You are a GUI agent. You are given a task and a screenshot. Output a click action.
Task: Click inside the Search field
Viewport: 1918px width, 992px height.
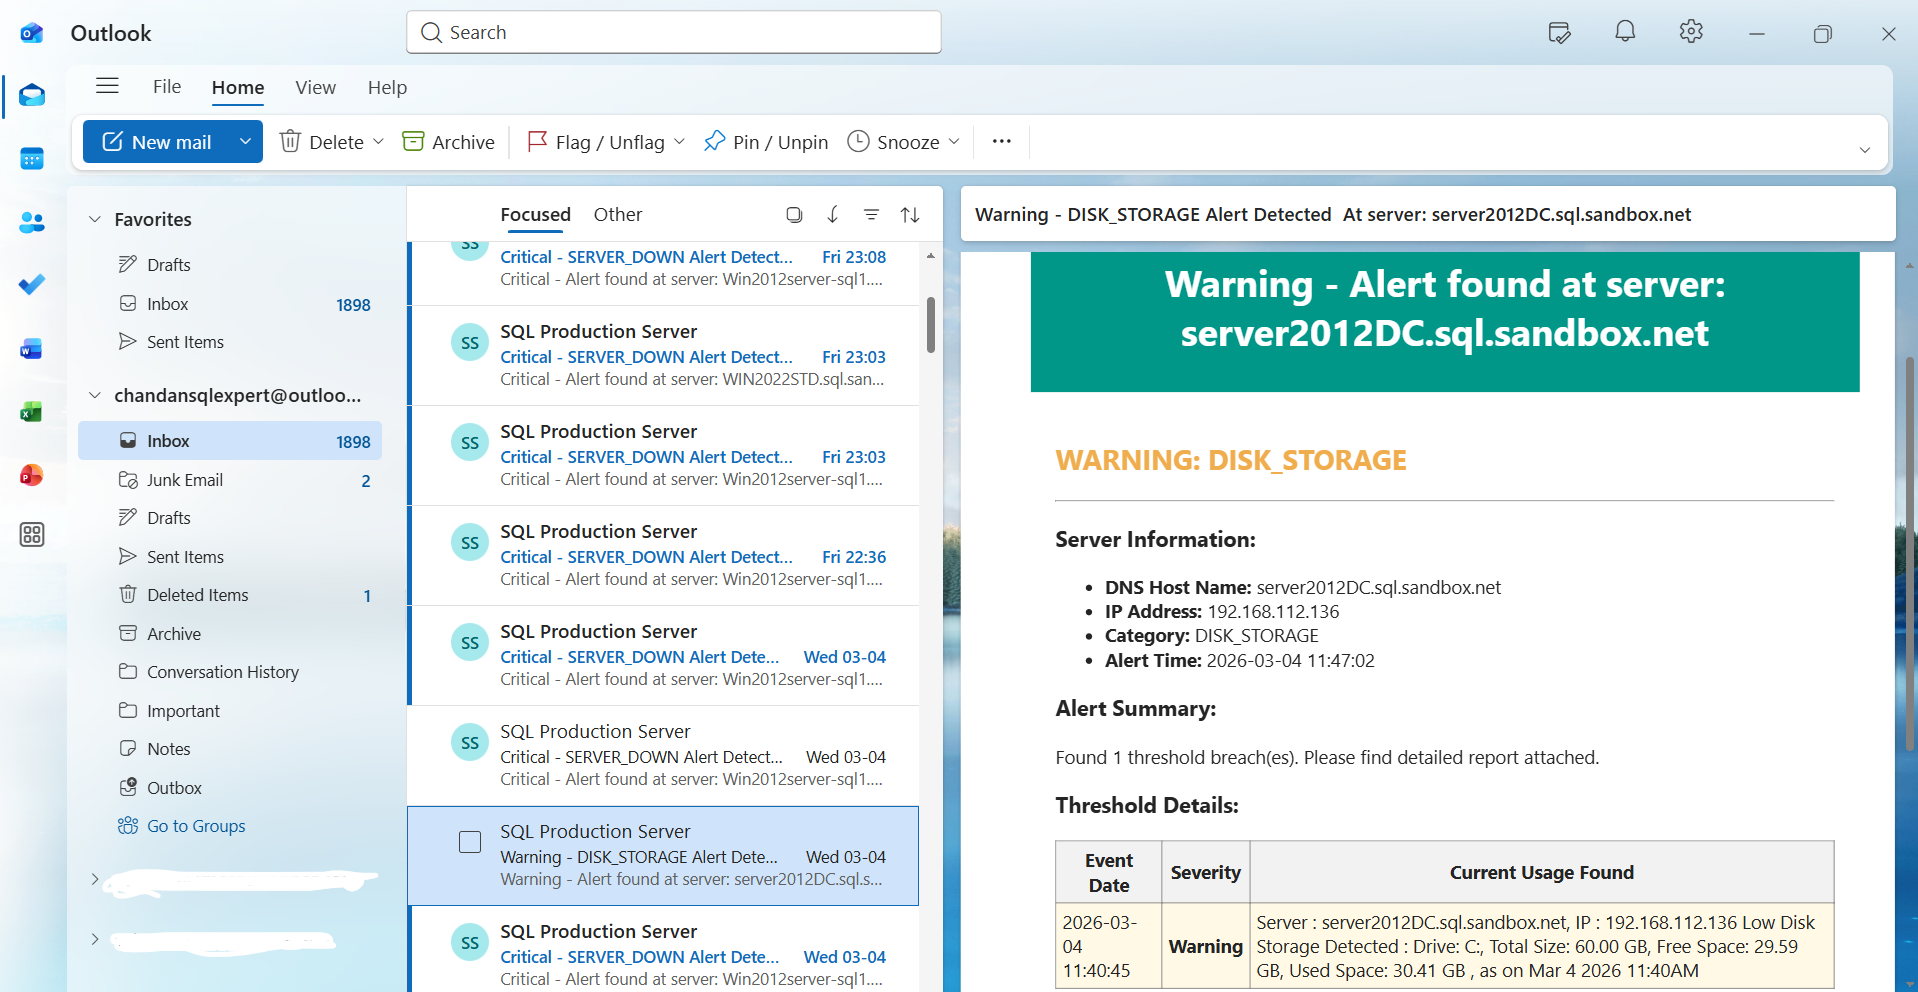point(673,31)
